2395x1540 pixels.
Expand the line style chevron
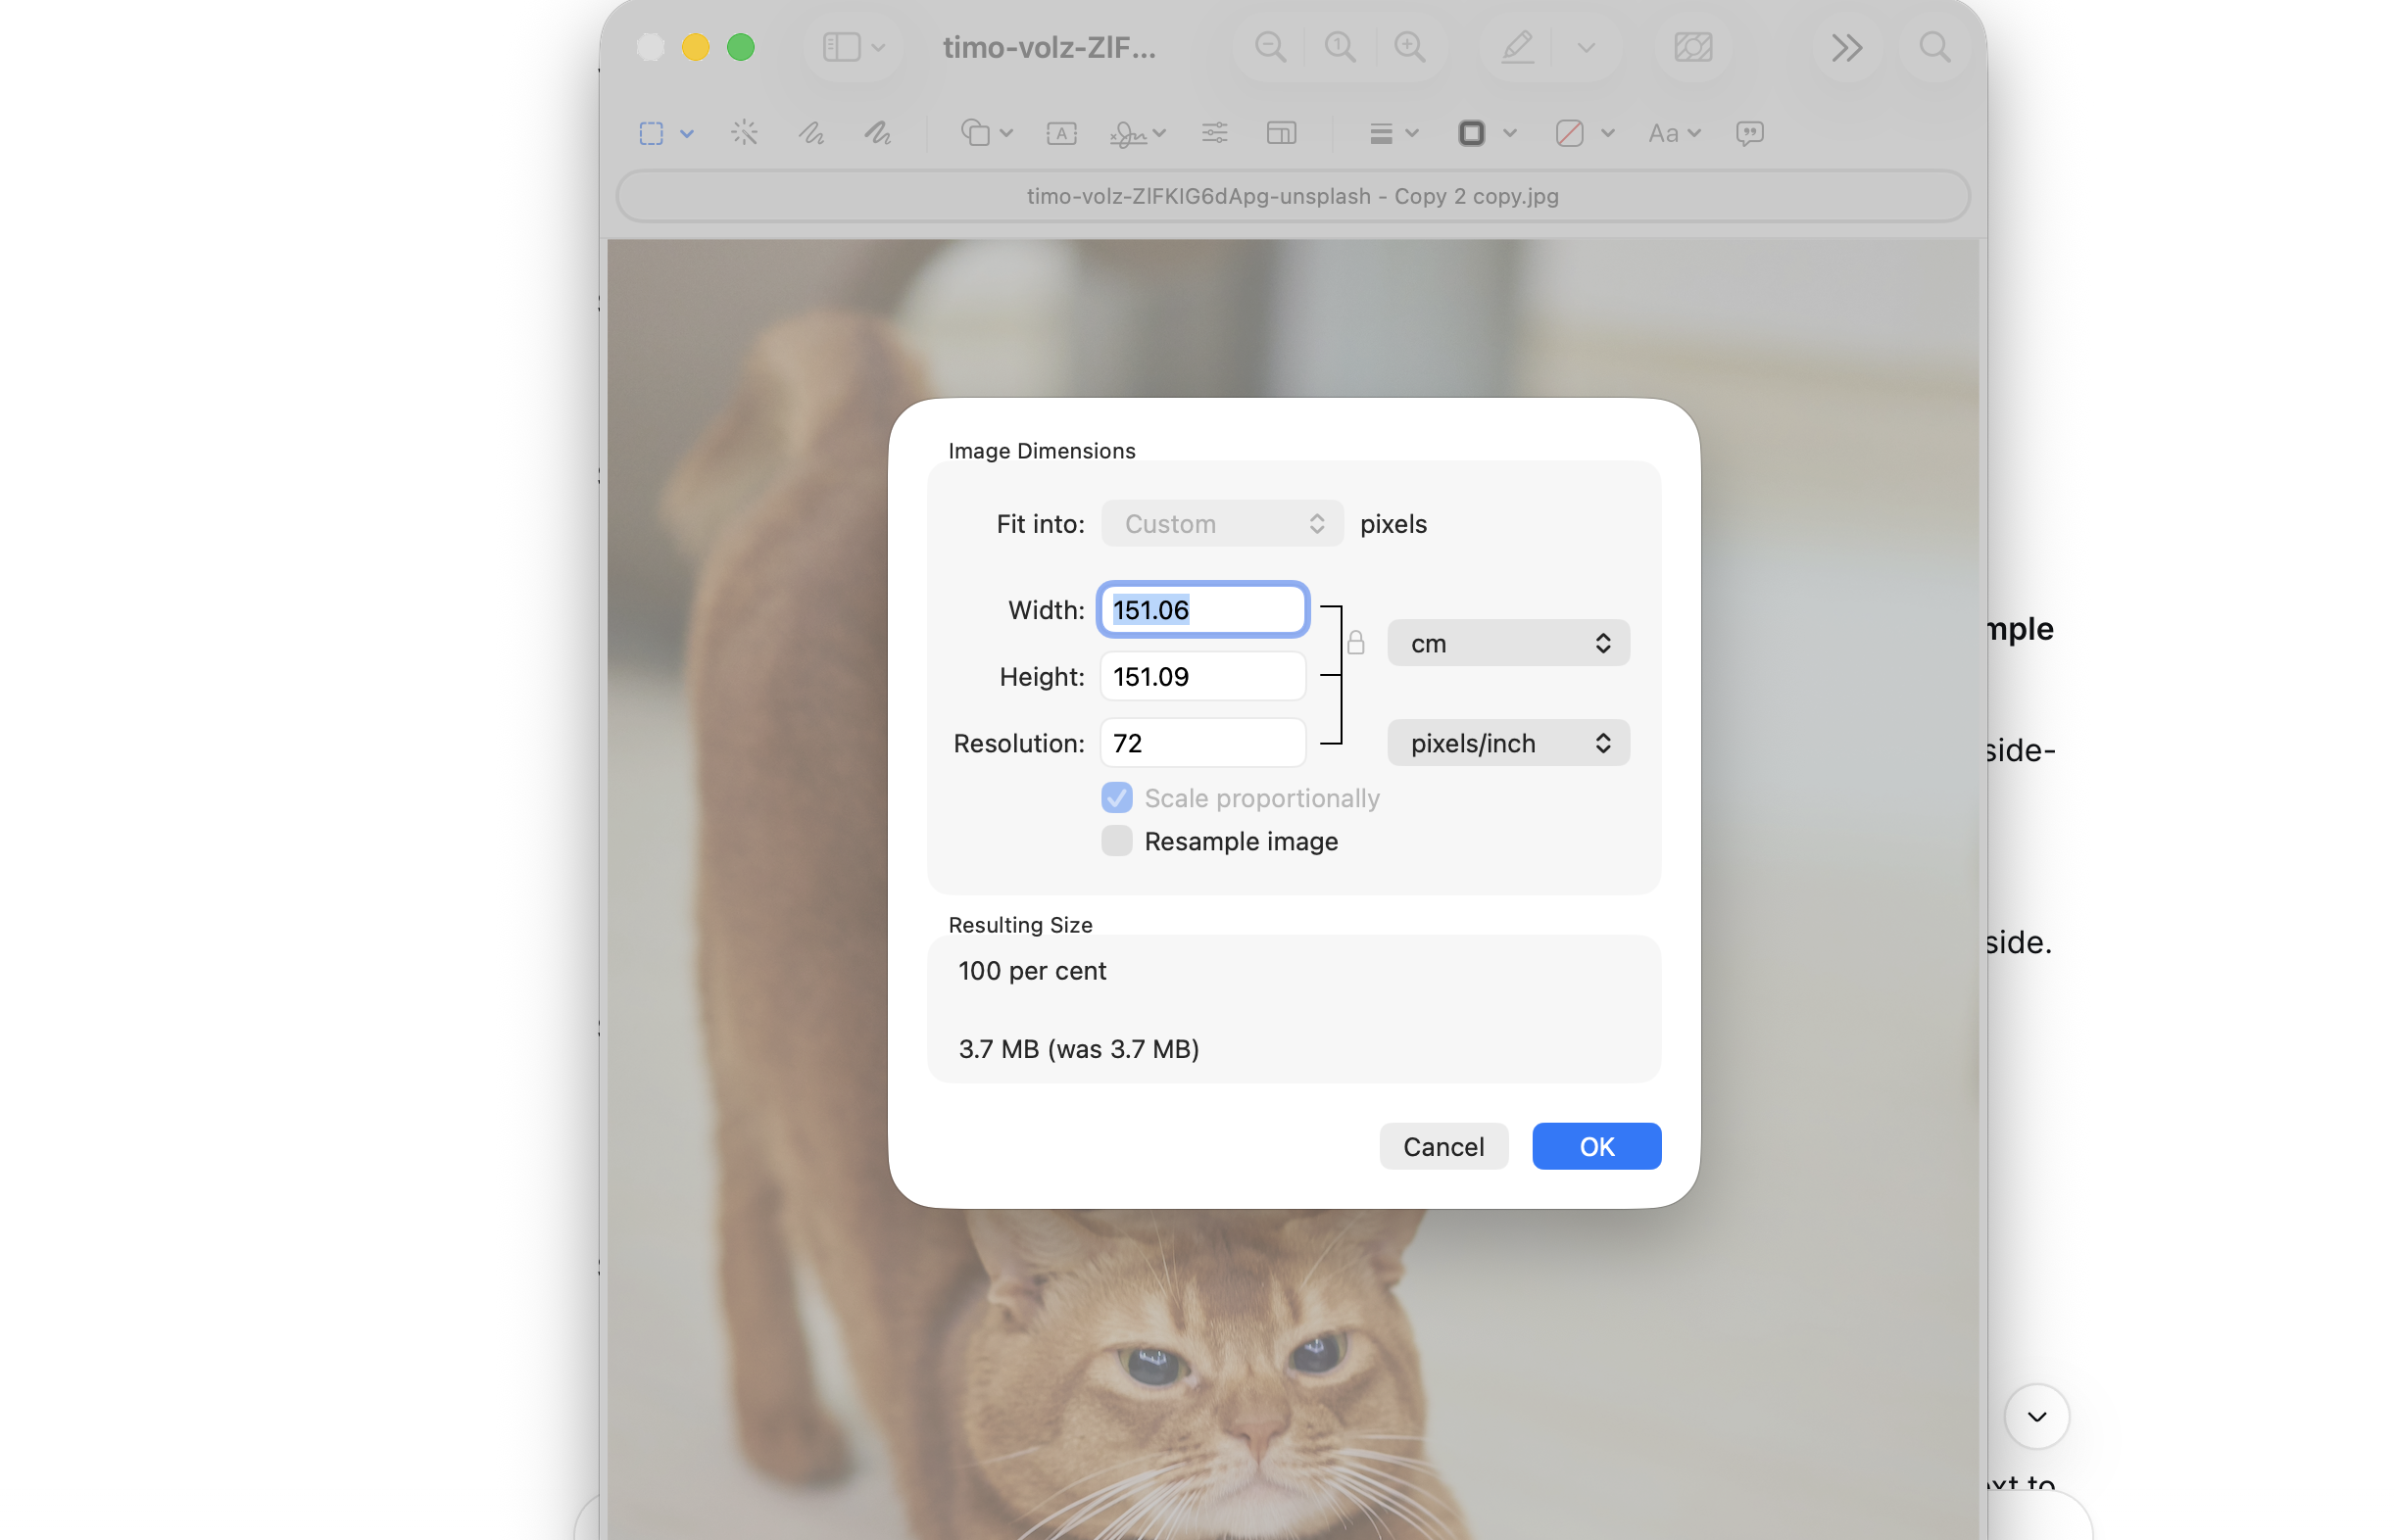click(1412, 133)
